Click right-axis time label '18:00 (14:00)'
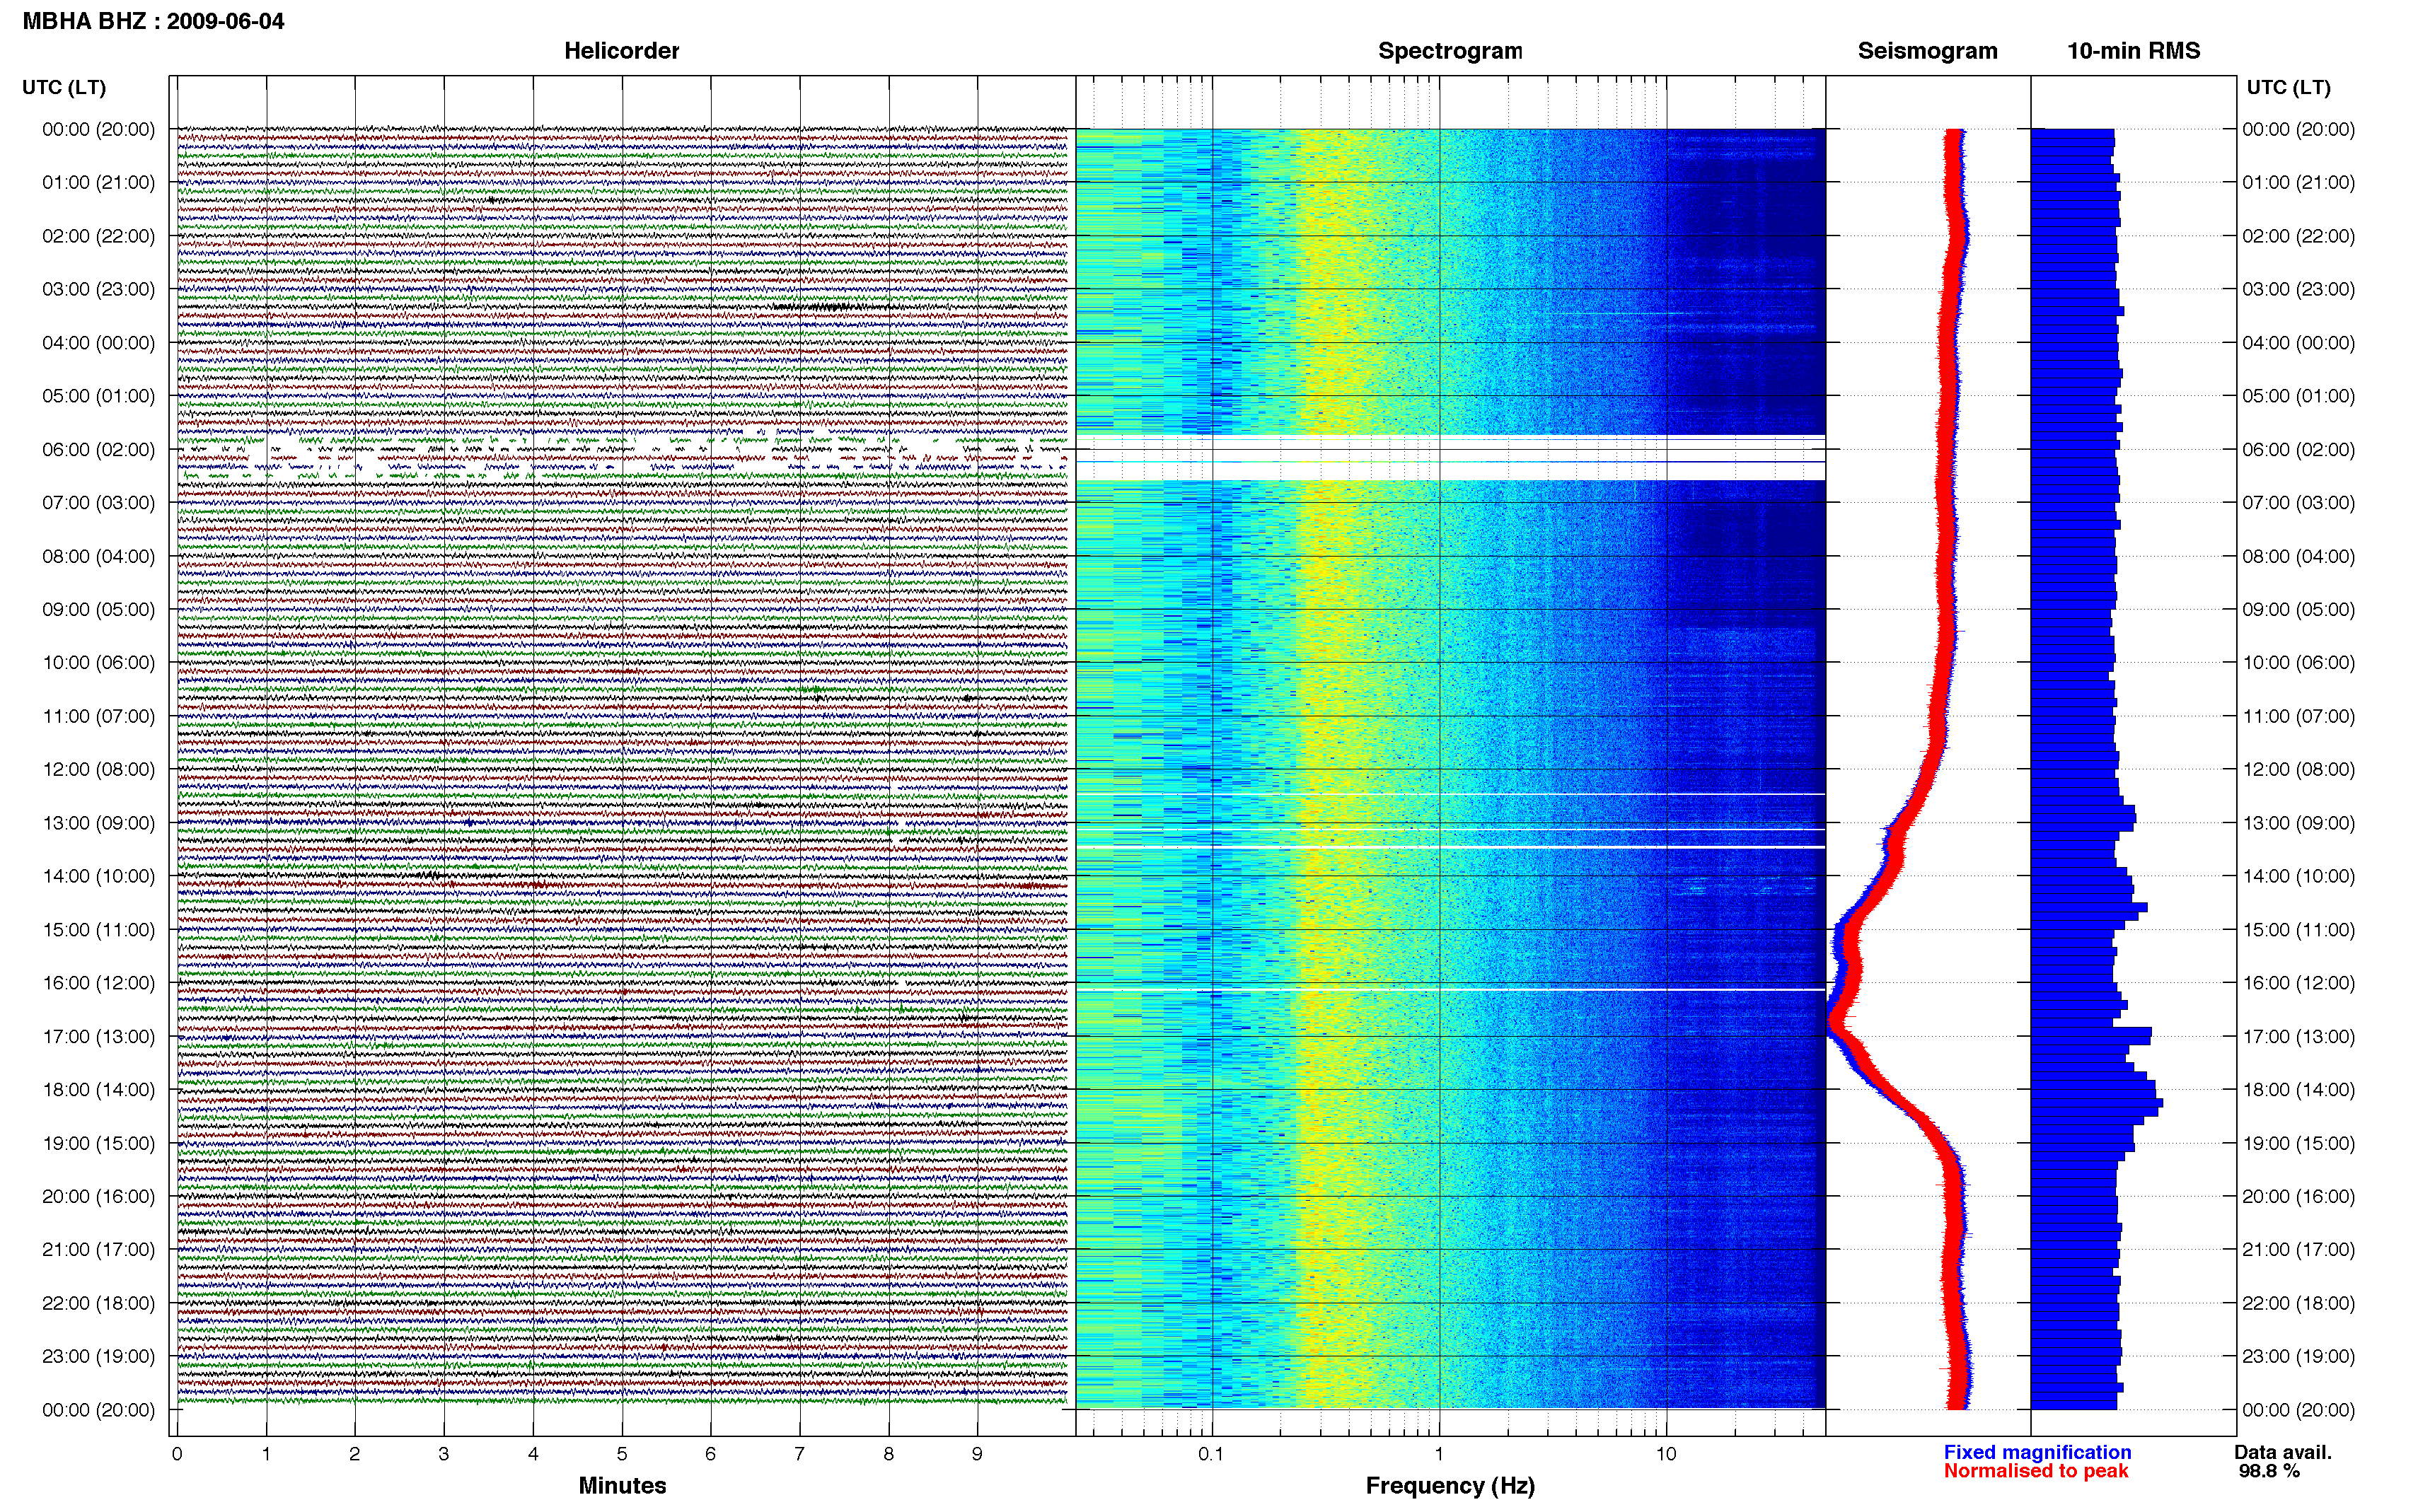Image resolution: width=2418 pixels, height=1512 pixels. click(2298, 1090)
